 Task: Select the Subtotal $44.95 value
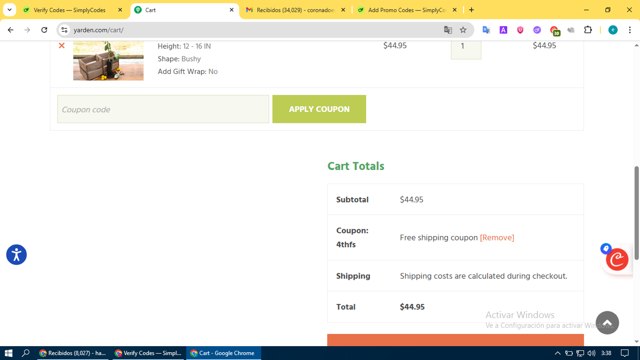pyautogui.click(x=411, y=200)
